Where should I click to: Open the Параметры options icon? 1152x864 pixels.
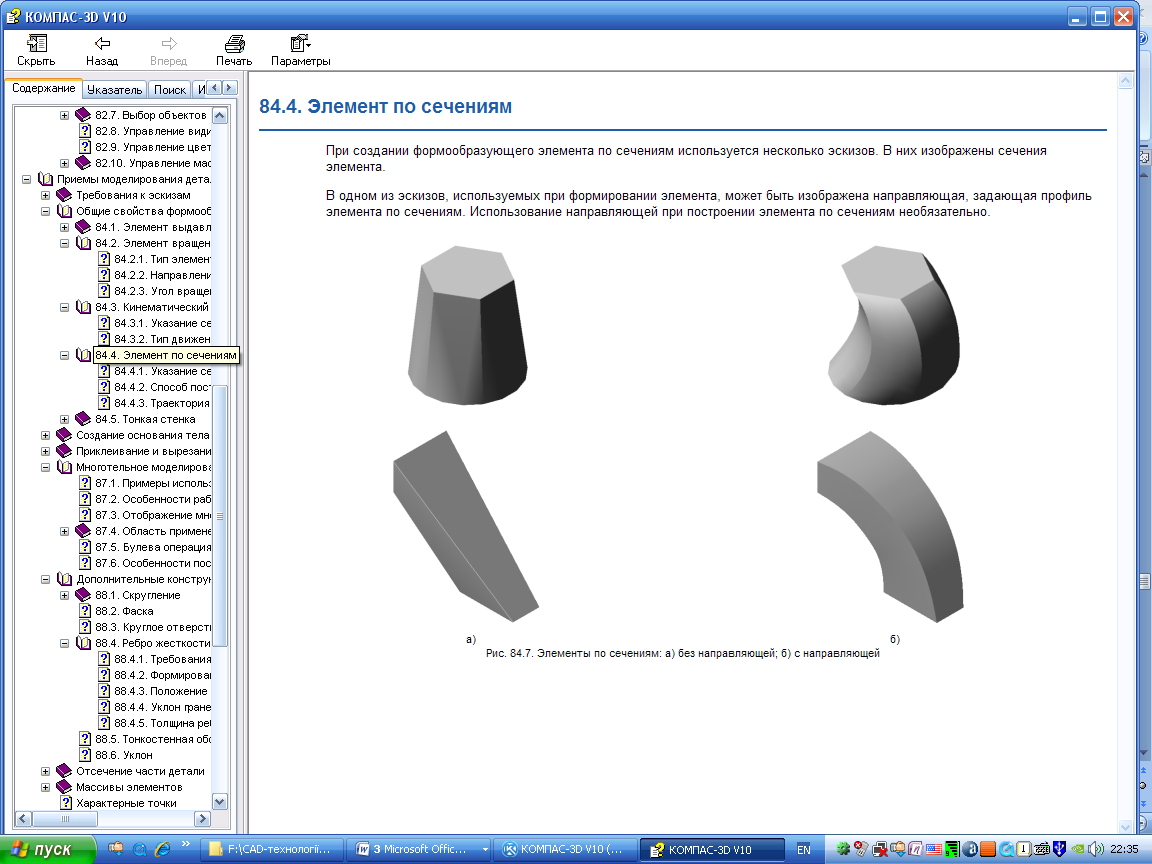click(x=300, y=43)
